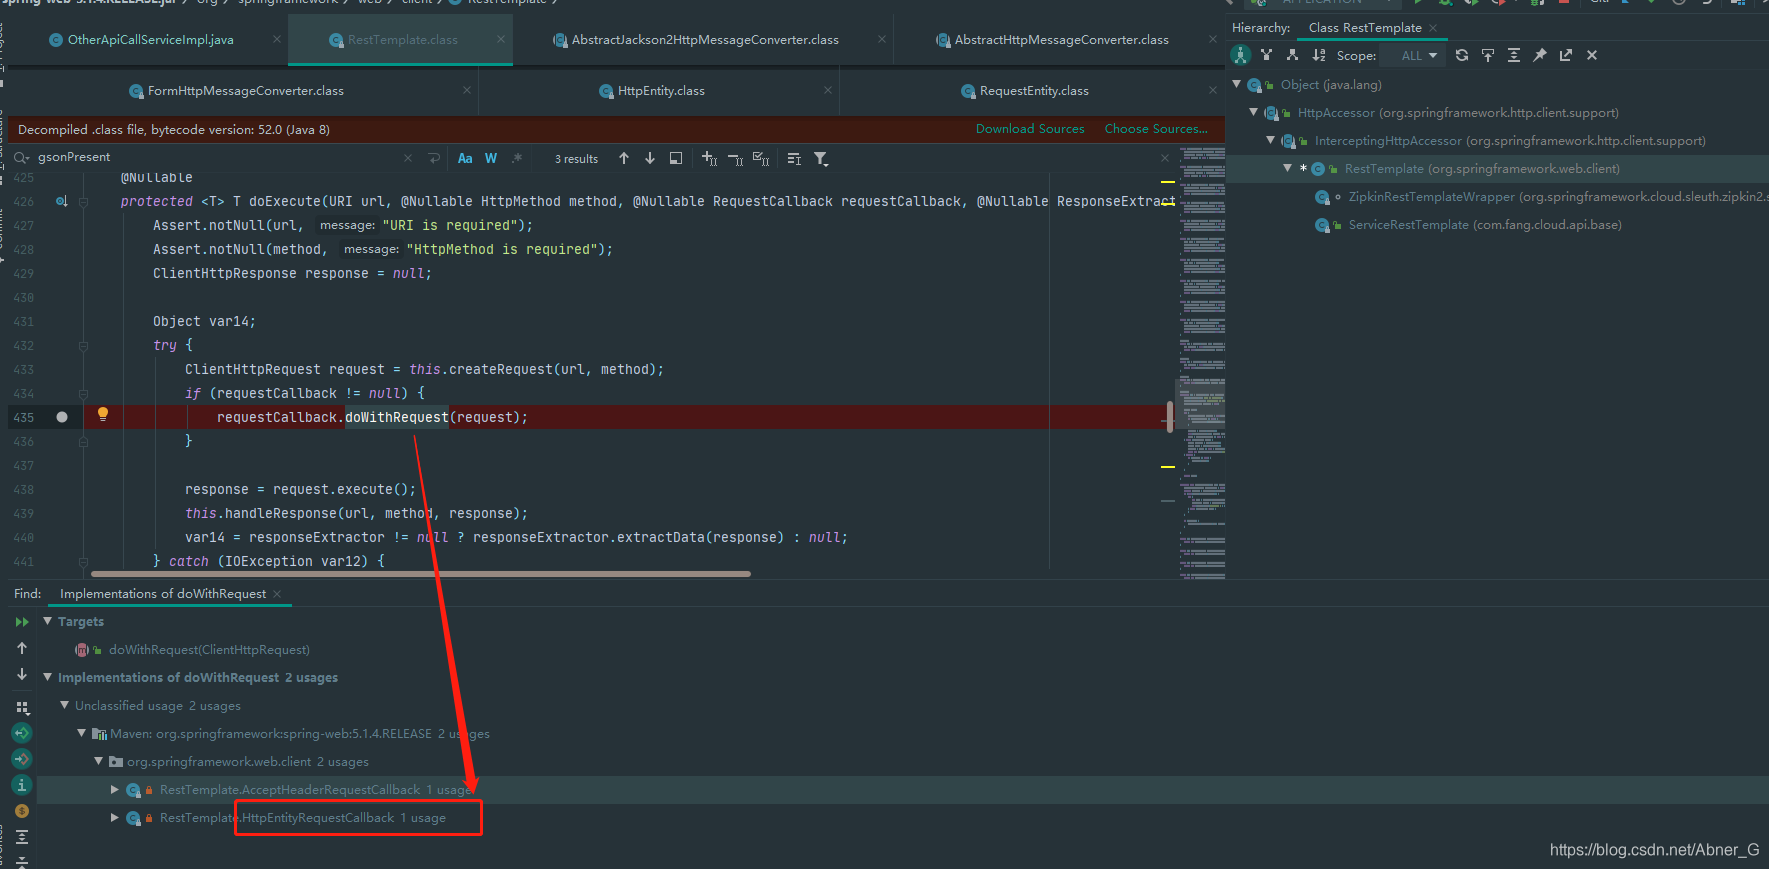This screenshot has width=1769, height=869.
Task: Collapse Object (java.lang) hierarchy node
Action: click(1237, 84)
